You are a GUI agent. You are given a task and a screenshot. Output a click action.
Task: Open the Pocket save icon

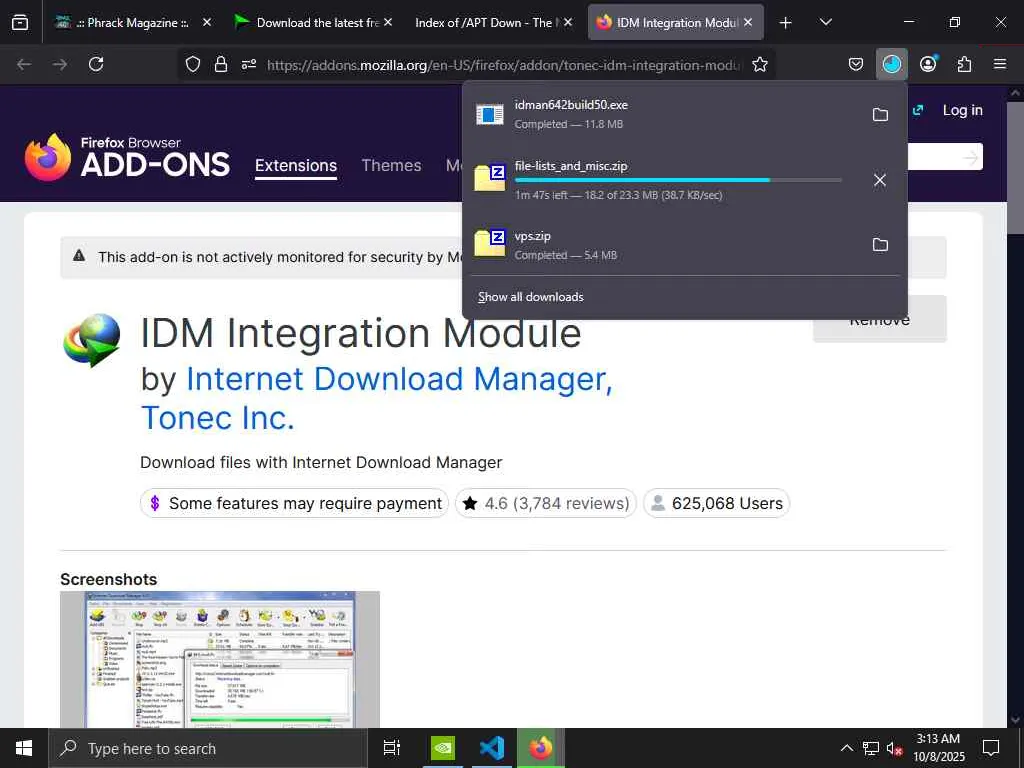click(x=856, y=64)
